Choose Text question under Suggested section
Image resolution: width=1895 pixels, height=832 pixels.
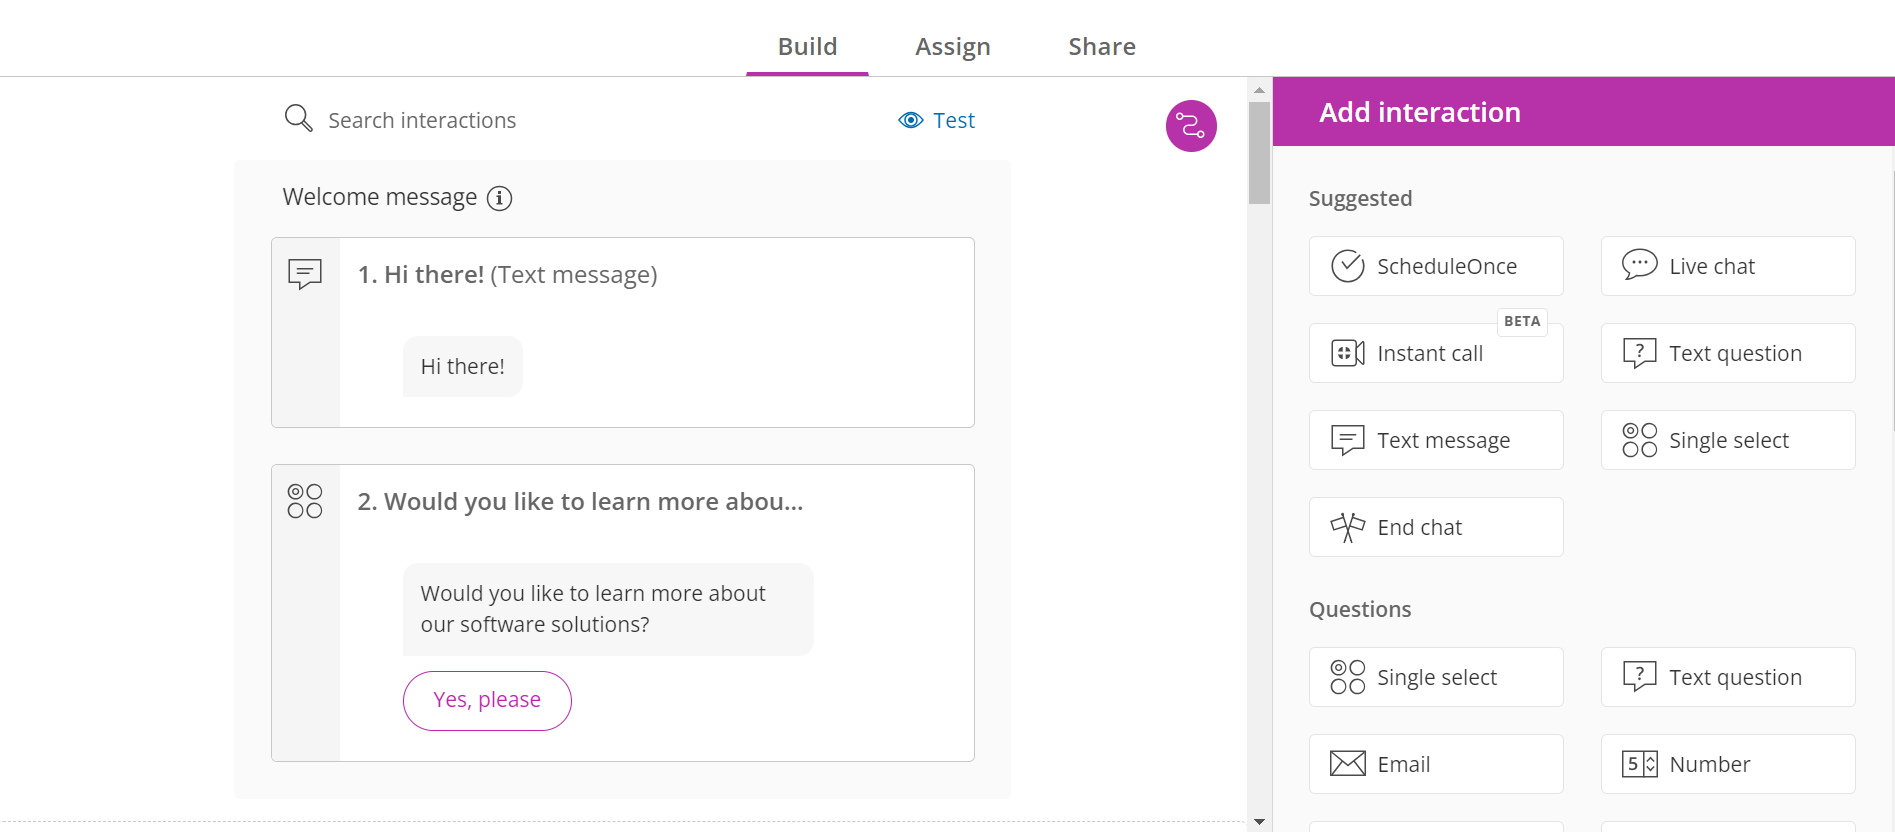(x=1727, y=353)
